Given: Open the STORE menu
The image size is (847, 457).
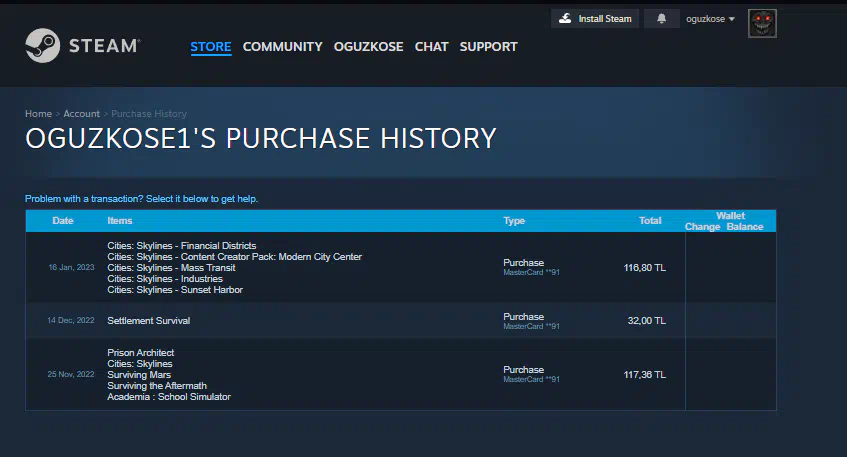Looking at the screenshot, I should 211,47.
